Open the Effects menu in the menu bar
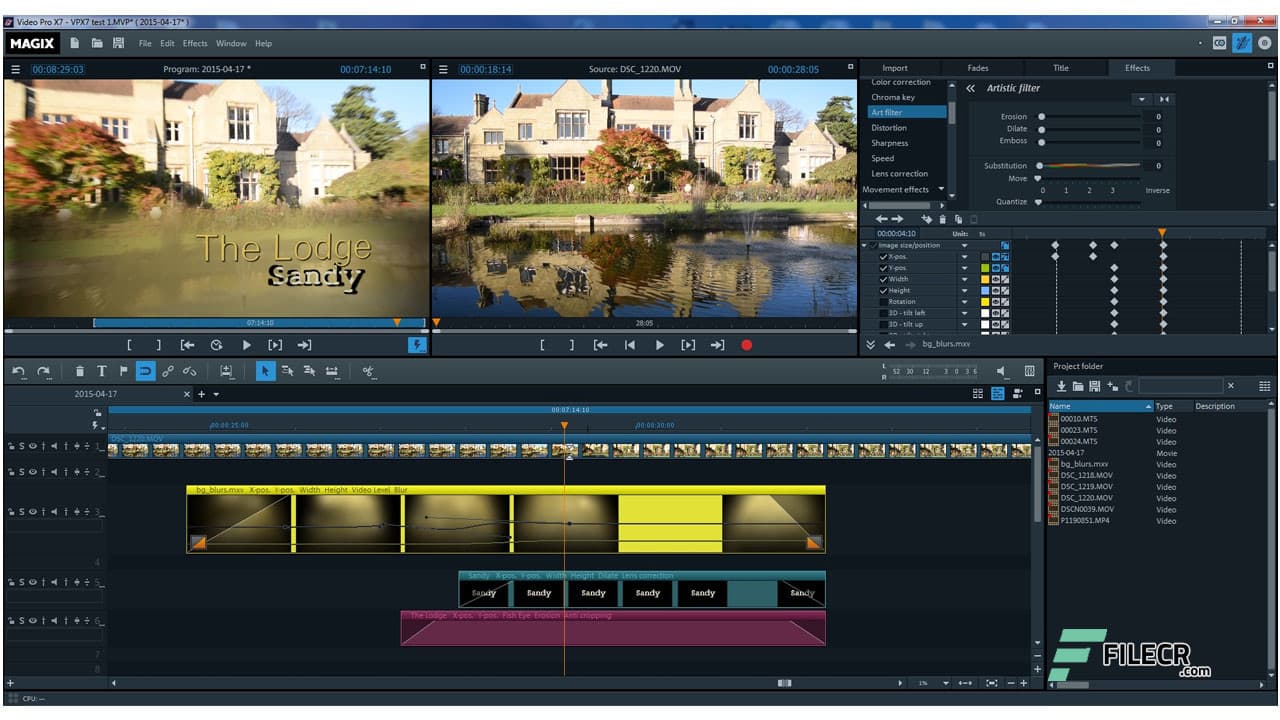The height and width of the screenshot is (720, 1280). (195, 43)
